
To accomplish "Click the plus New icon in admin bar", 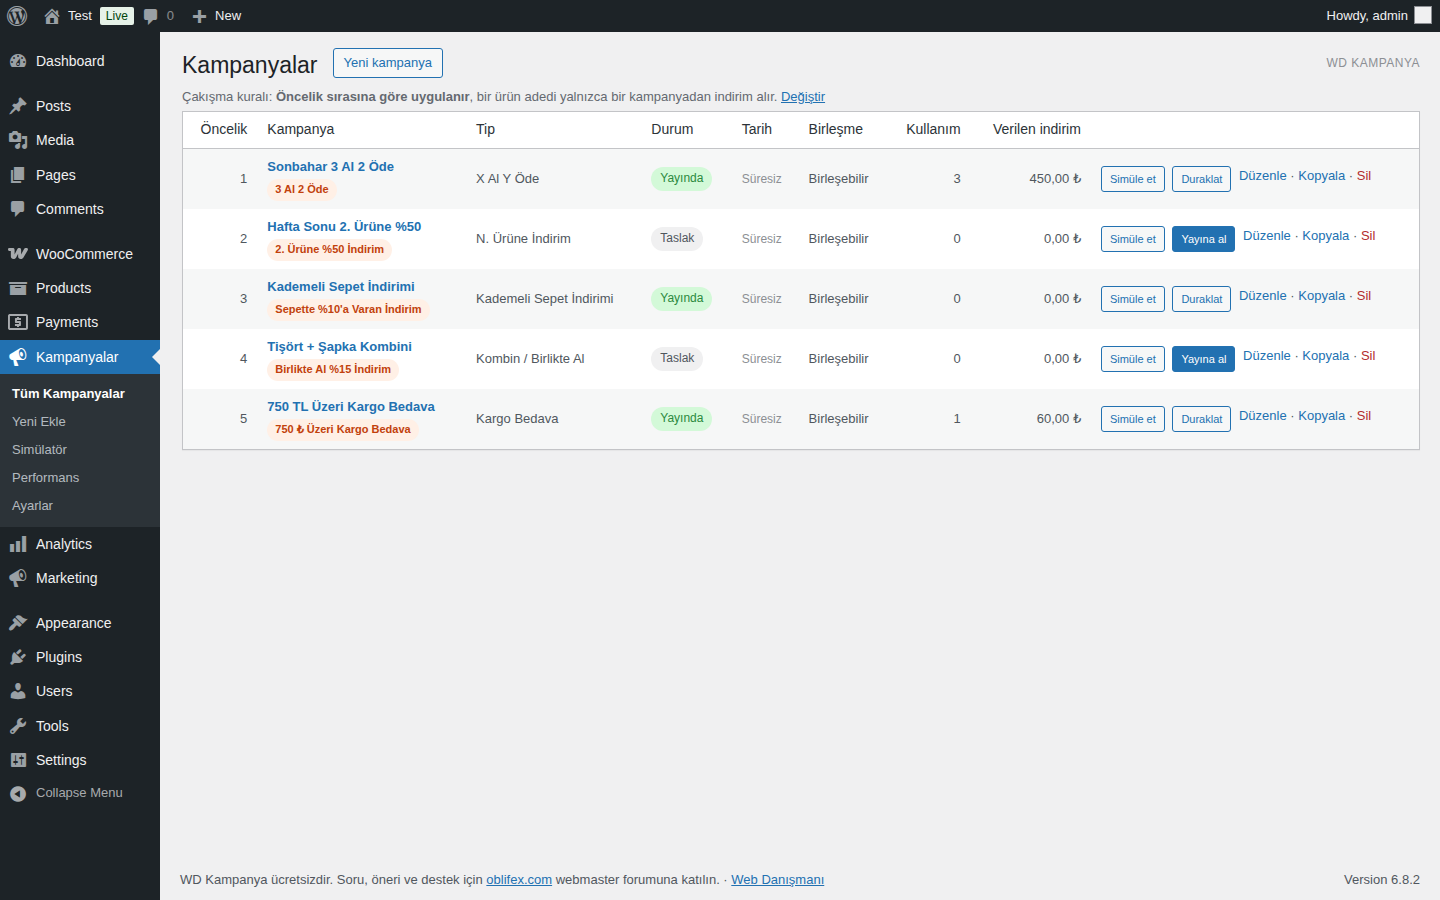I will 199,16.
